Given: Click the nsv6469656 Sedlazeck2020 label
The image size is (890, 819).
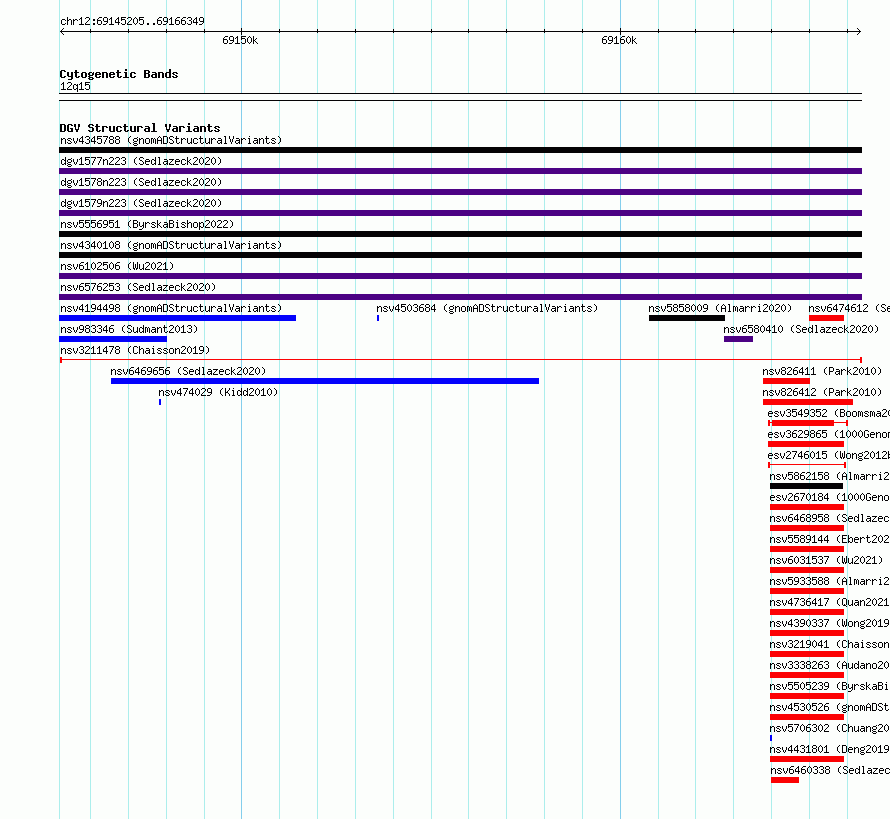Looking at the screenshot, I should (188, 371).
